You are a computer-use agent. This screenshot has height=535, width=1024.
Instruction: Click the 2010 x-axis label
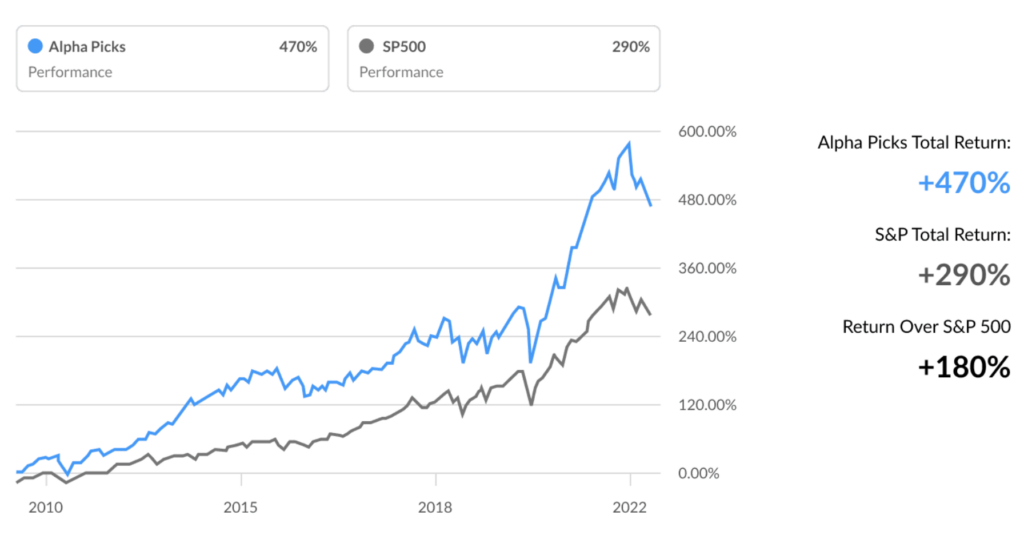click(46, 508)
